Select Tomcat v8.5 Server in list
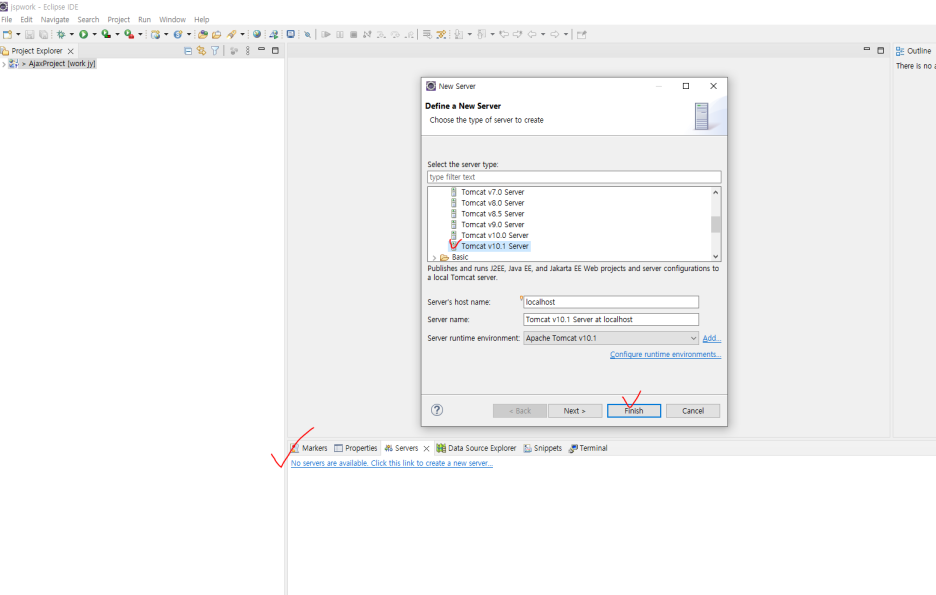 [x=492, y=214]
